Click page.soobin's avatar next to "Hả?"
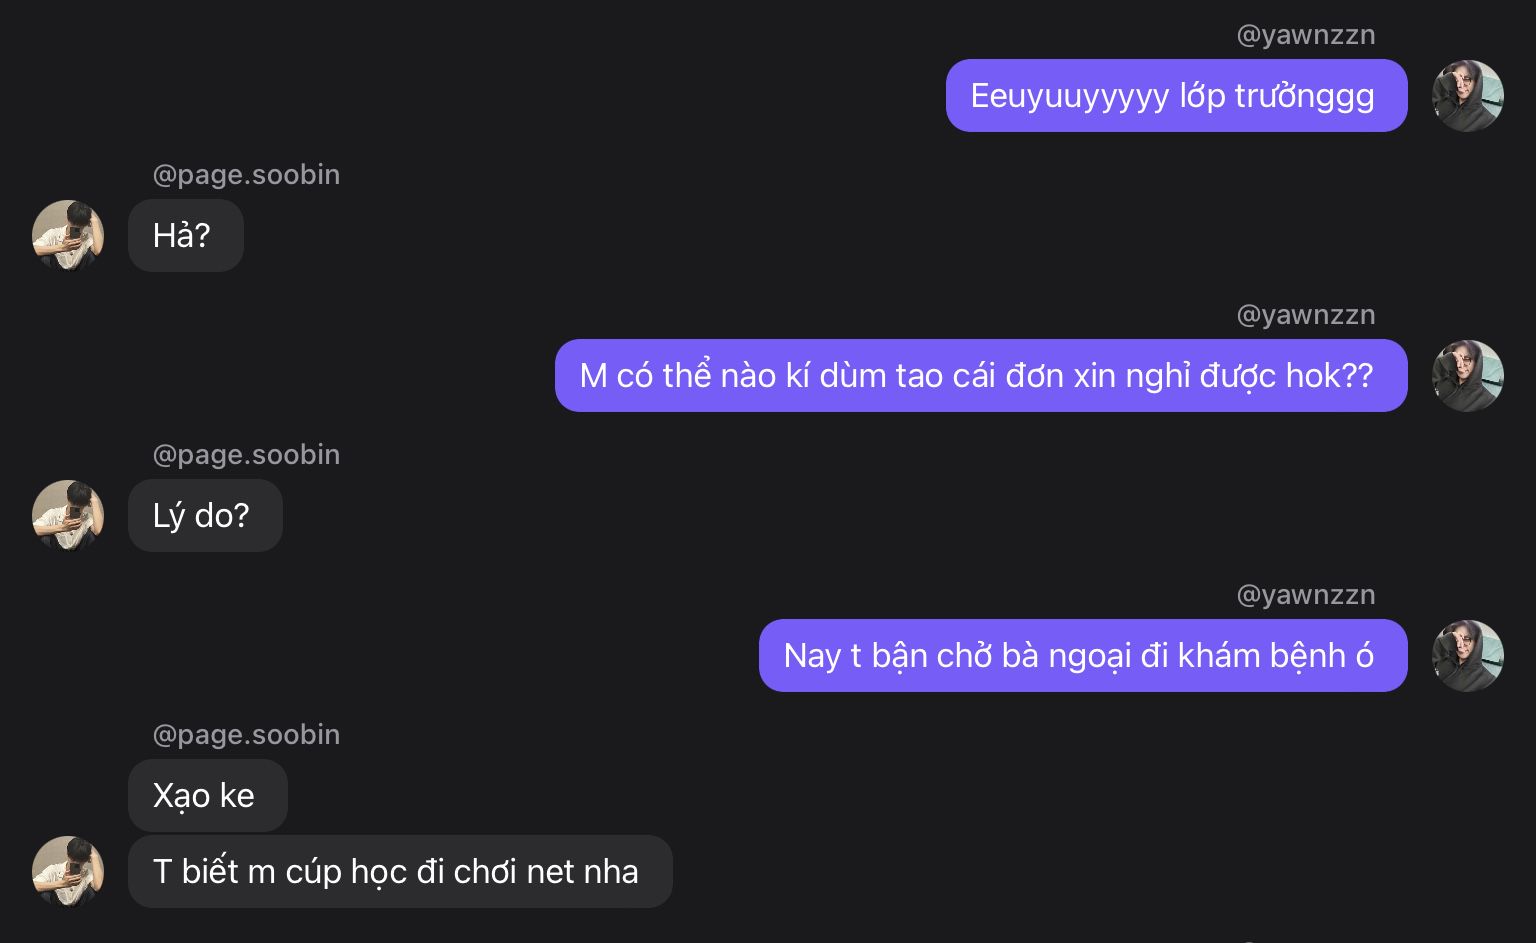The image size is (1536, 943). click(x=68, y=236)
